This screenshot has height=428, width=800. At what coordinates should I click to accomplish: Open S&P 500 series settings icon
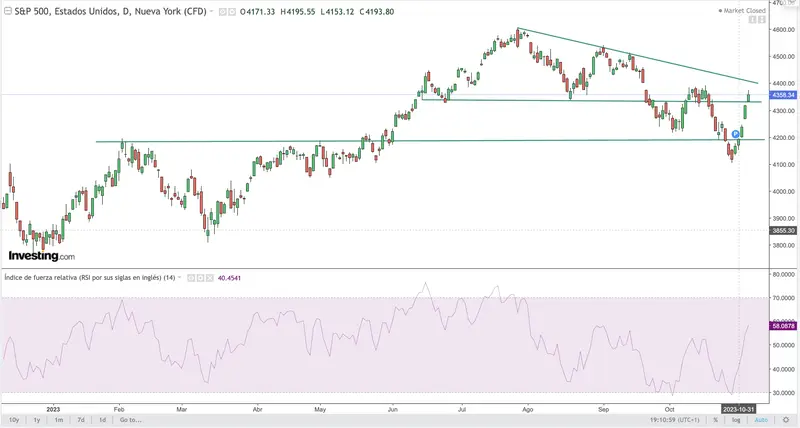[x=232, y=12]
